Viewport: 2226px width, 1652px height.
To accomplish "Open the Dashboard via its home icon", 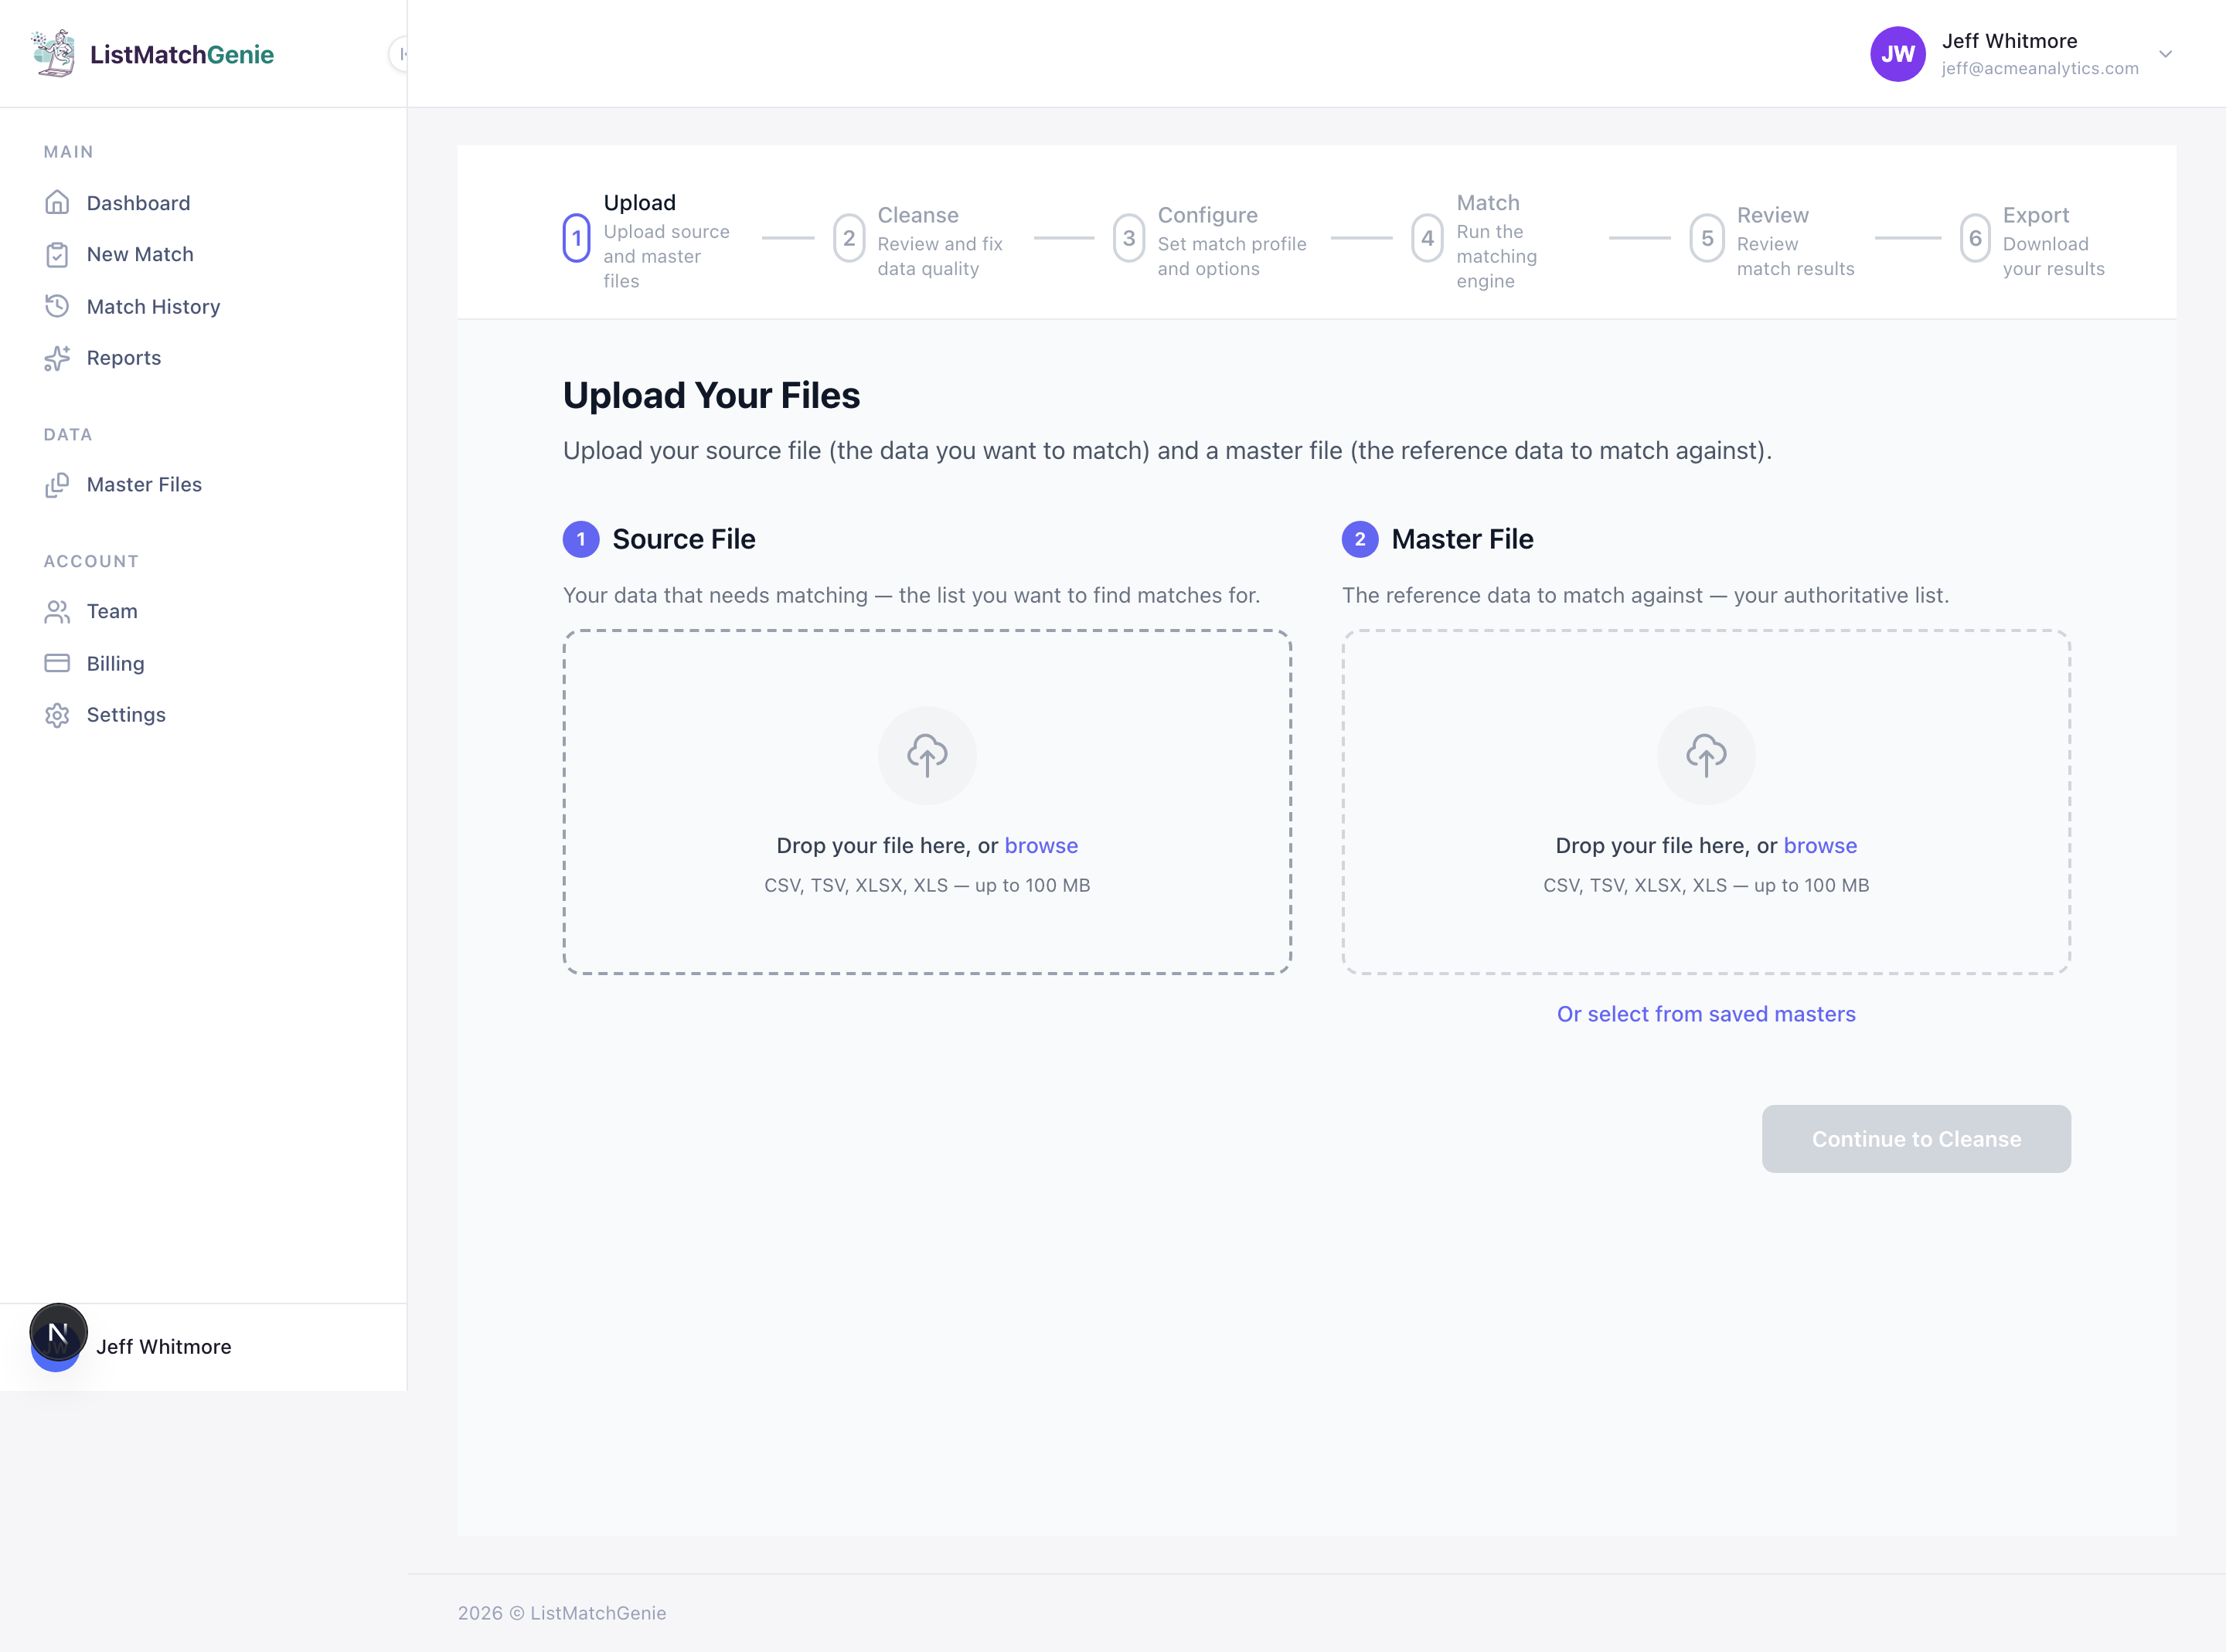I will coord(57,202).
